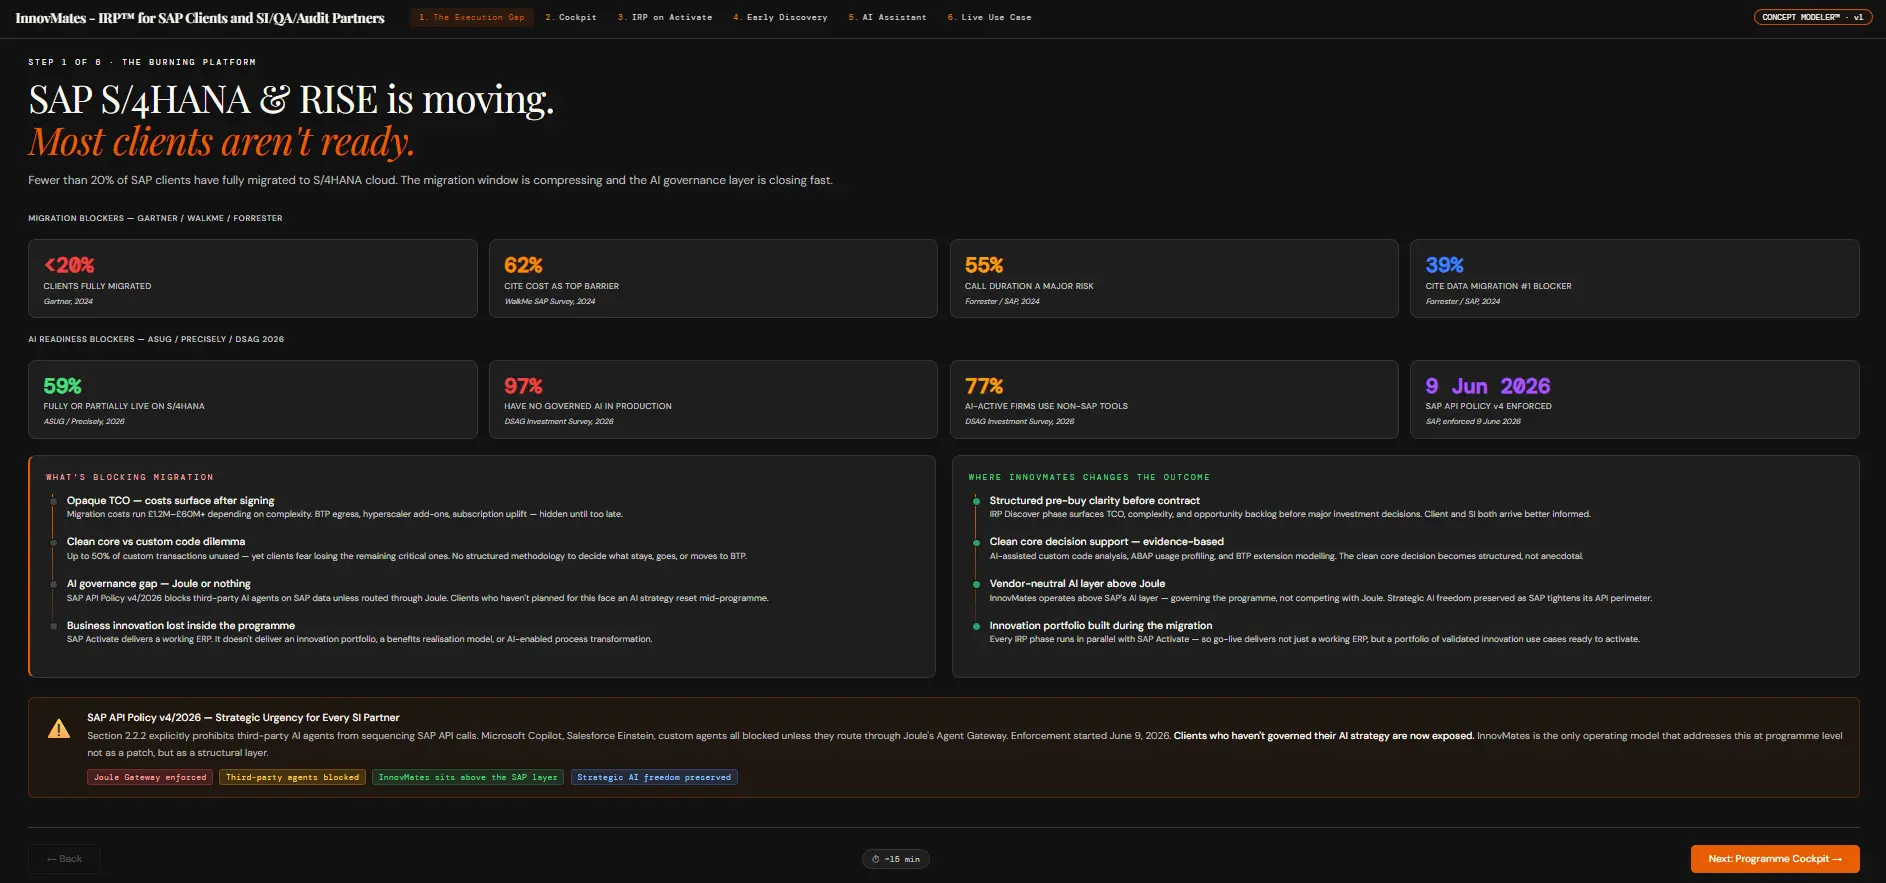This screenshot has height=883, width=1886.
Task: Select the "<20%" clients fully migrated card
Action: pyautogui.click(x=253, y=278)
